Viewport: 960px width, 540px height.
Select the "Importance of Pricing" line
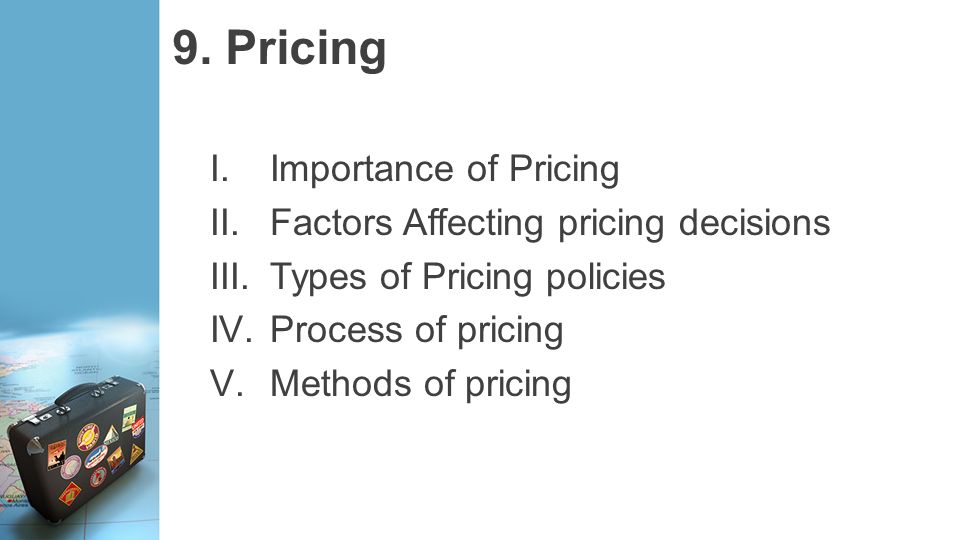444,168
